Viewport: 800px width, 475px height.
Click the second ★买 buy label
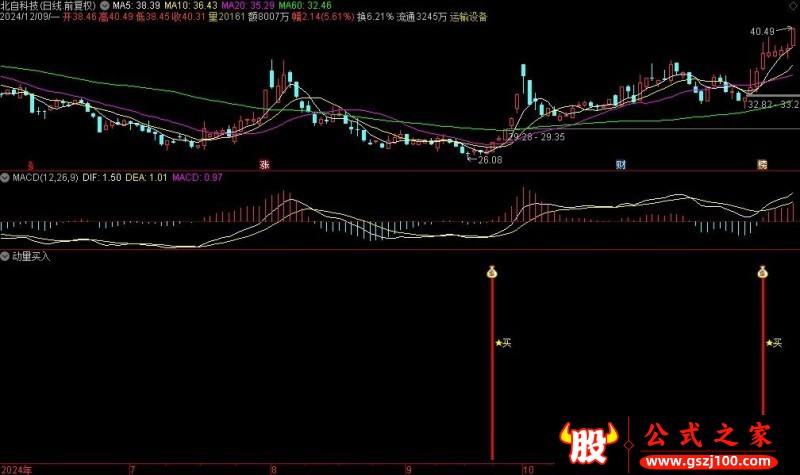pos(774,343)
